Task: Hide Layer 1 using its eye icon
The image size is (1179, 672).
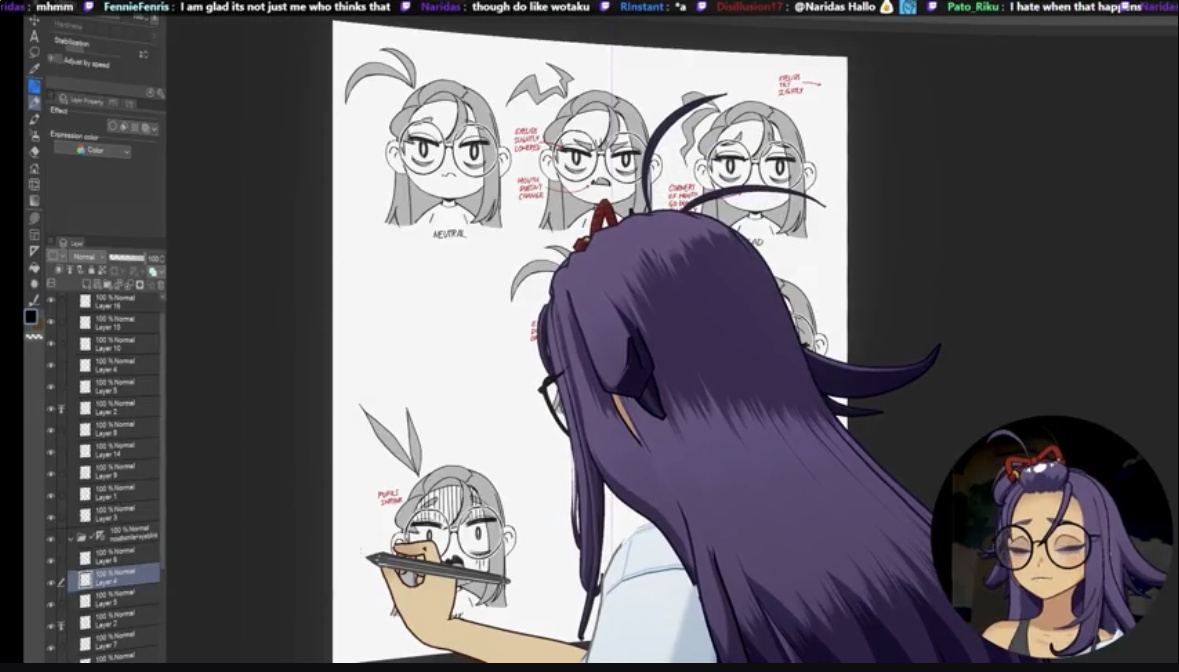Action: [x=51, y=495]
